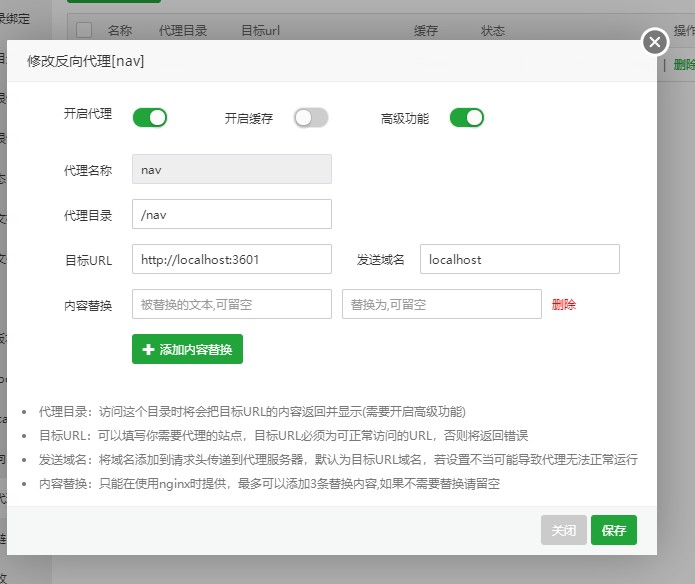Enable the 开启缓存 switch
695x584 pixels.
pyautogui.click(x=311, y=118)
